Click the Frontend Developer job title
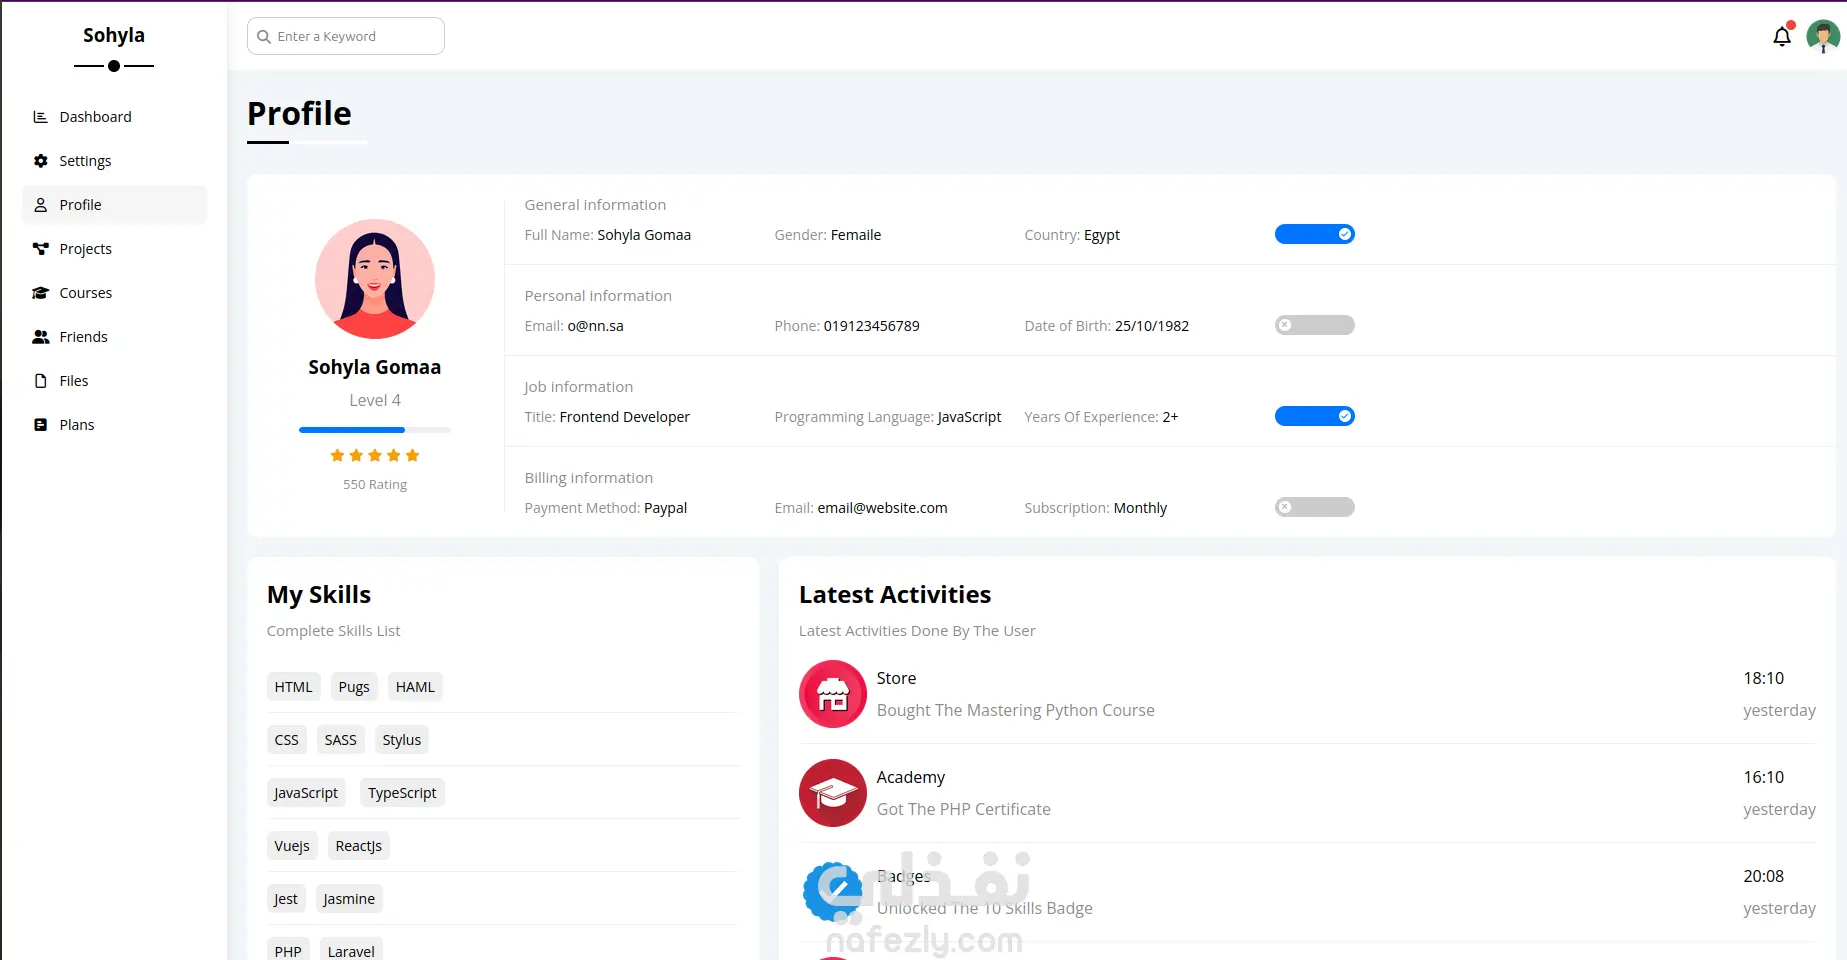 click(x=625, y=417)
